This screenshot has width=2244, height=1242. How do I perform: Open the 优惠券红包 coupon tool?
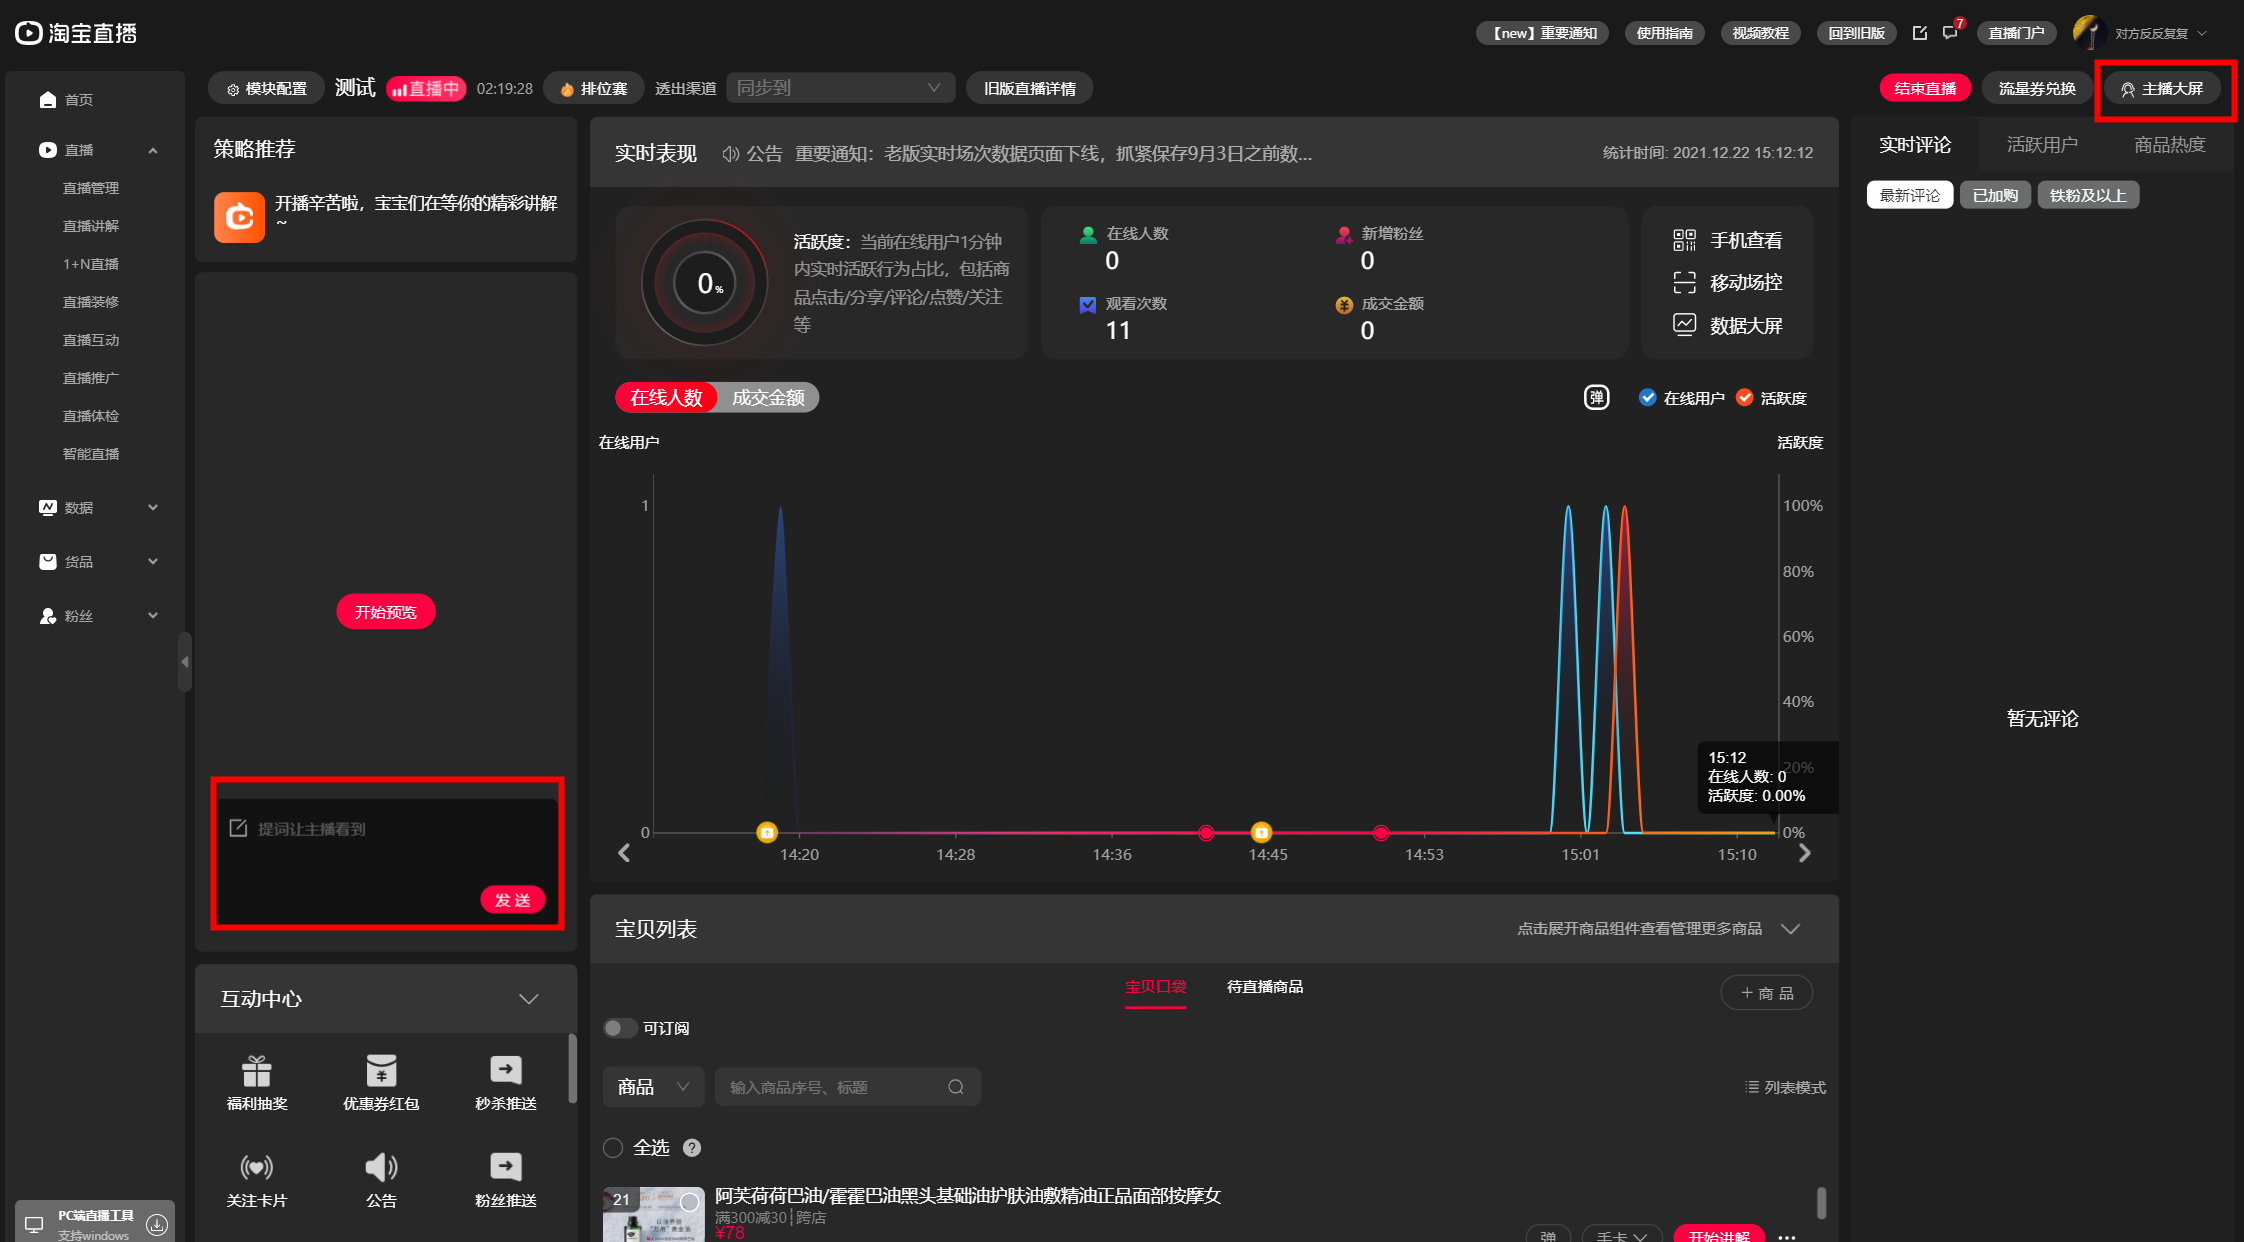pos(381,1082)
